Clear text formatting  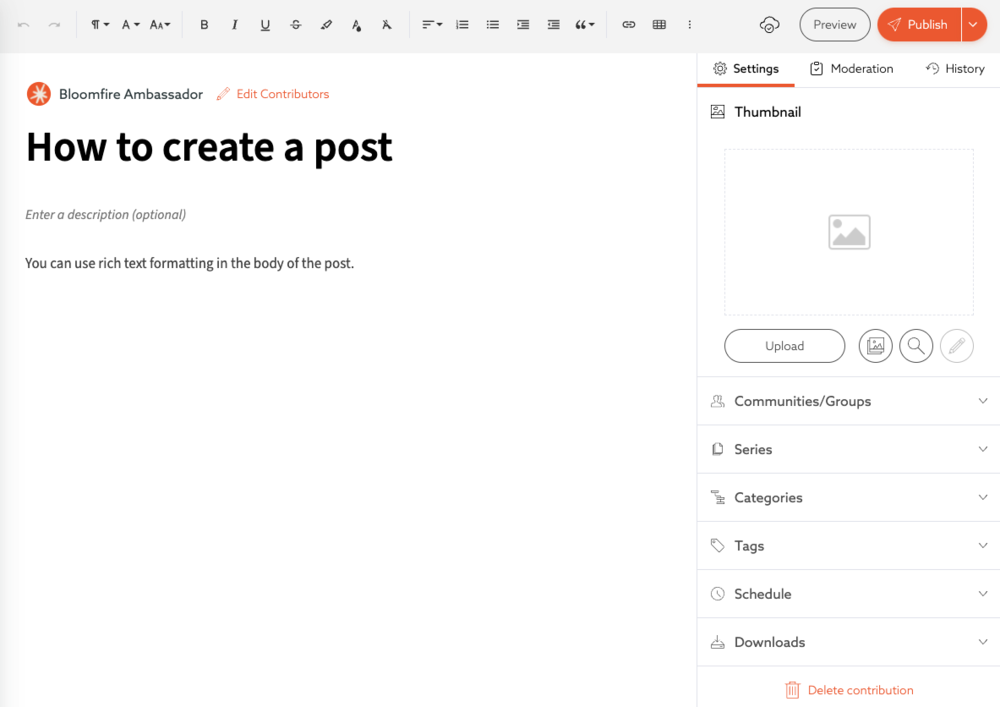(x=386, y=25)
